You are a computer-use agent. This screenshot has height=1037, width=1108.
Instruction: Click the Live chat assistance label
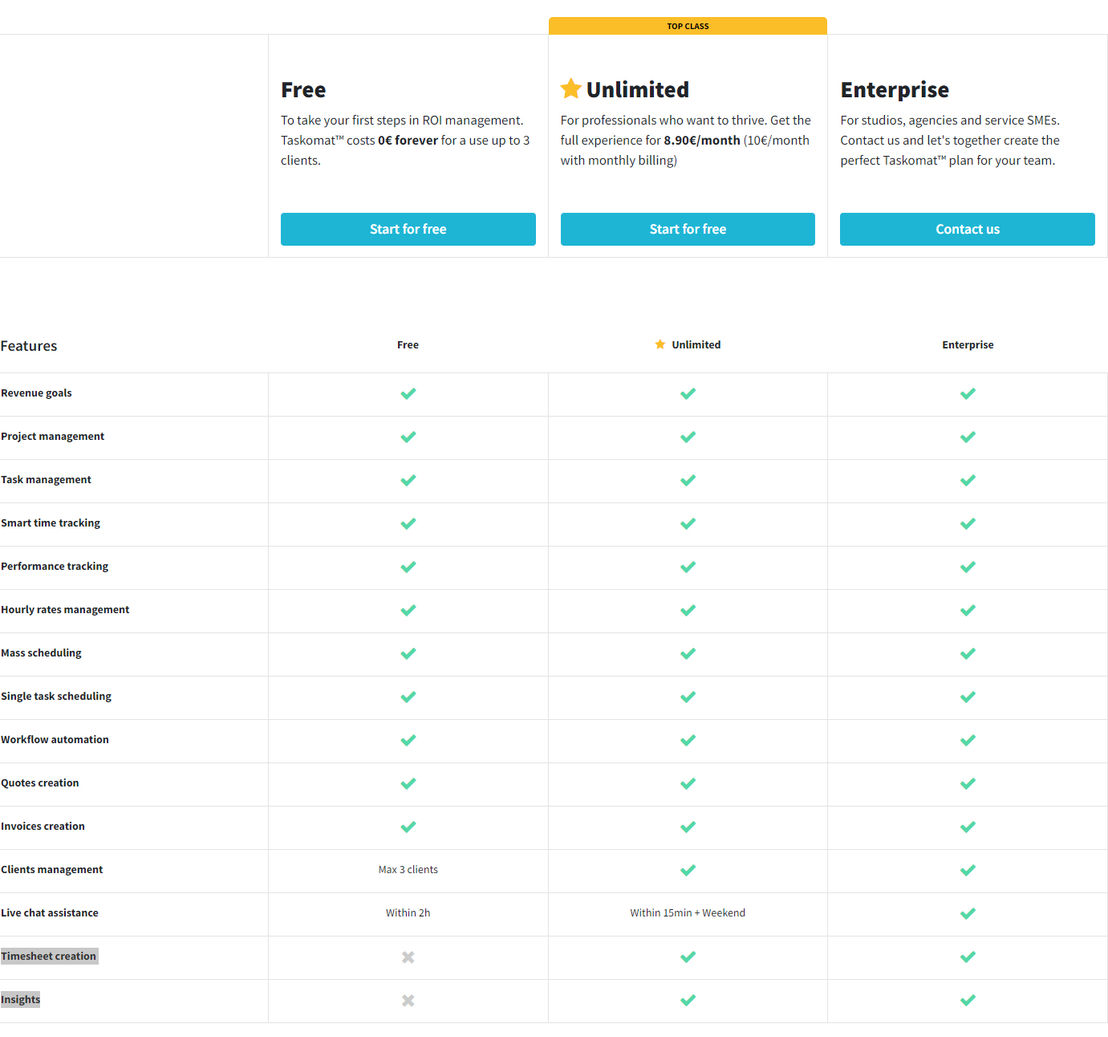pos(49,913)
